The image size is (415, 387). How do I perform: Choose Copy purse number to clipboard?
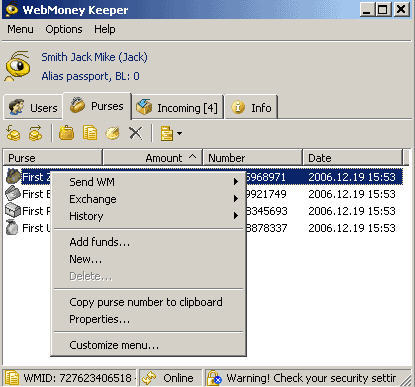click(148, 302)
